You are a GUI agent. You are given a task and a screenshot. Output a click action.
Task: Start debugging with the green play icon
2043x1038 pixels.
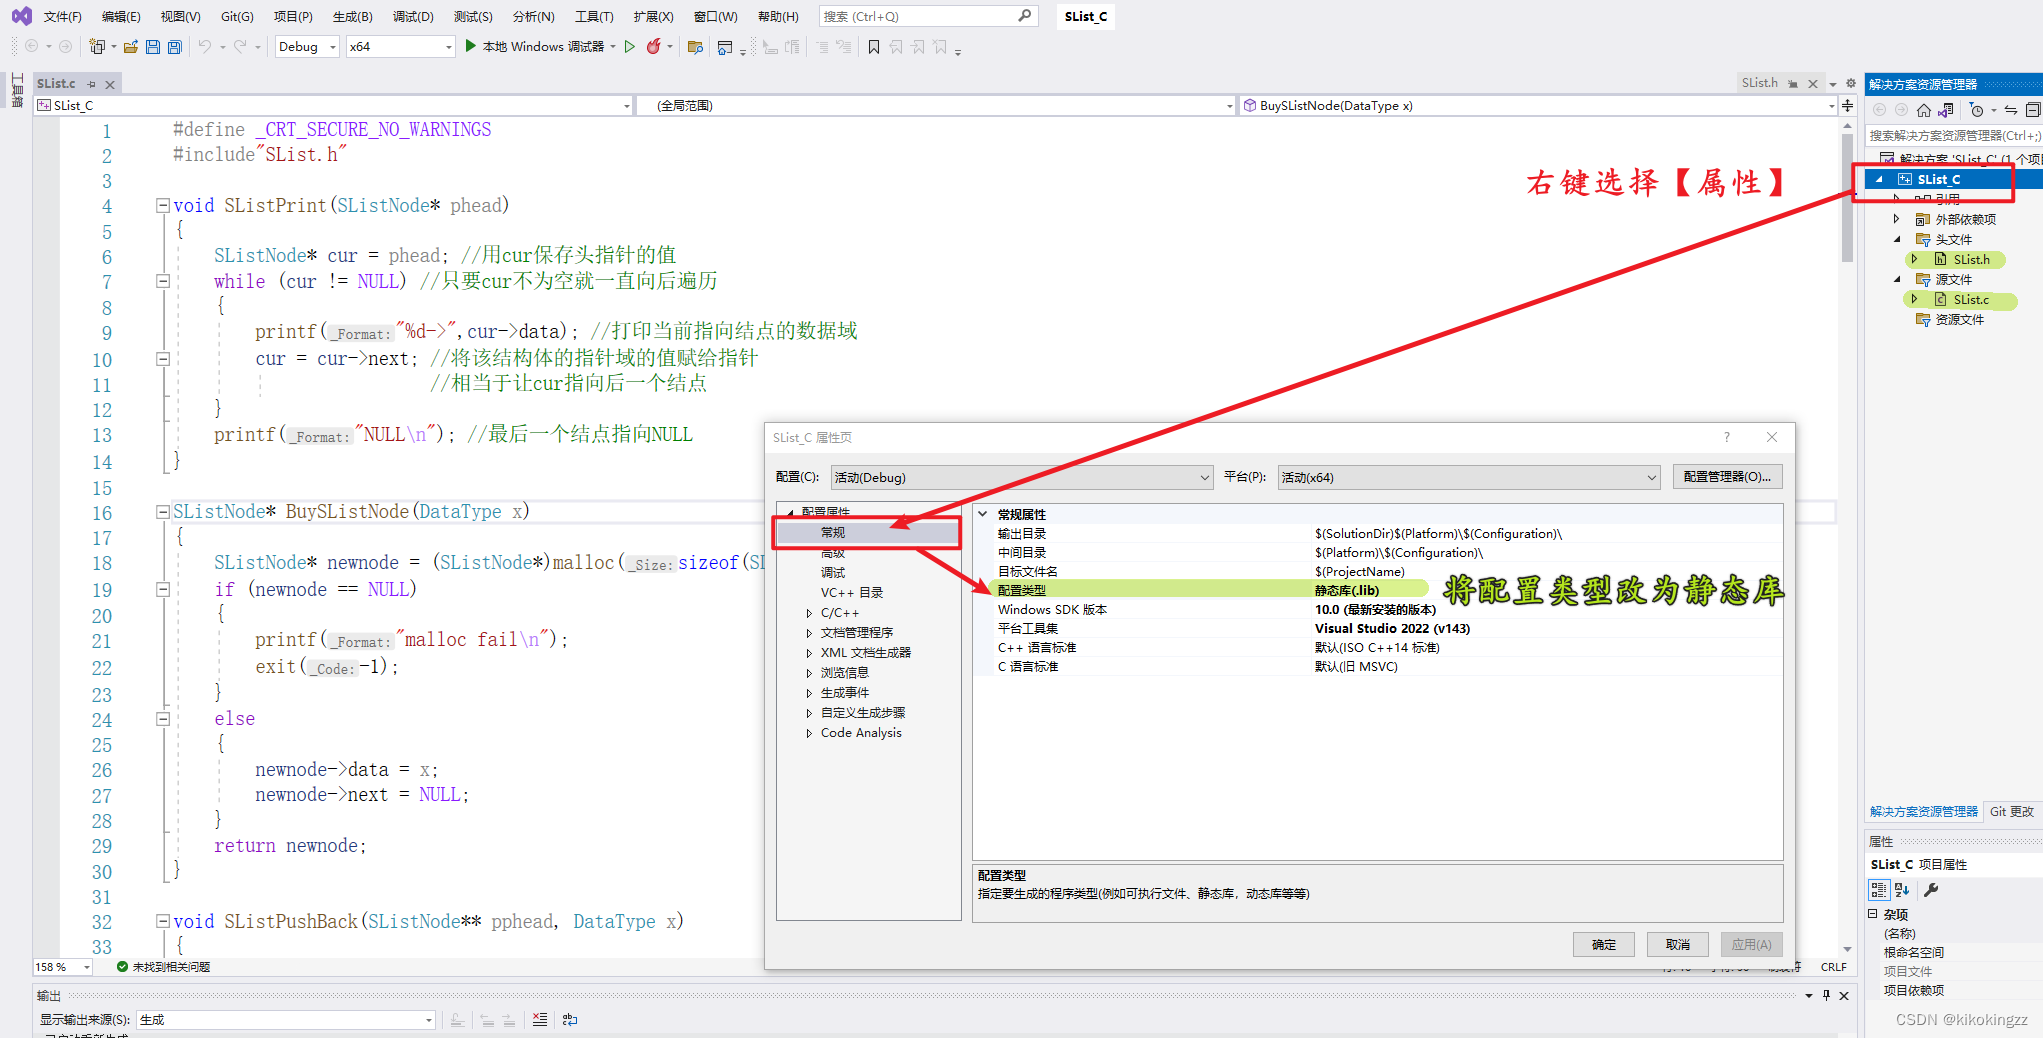tap(471, 46)
